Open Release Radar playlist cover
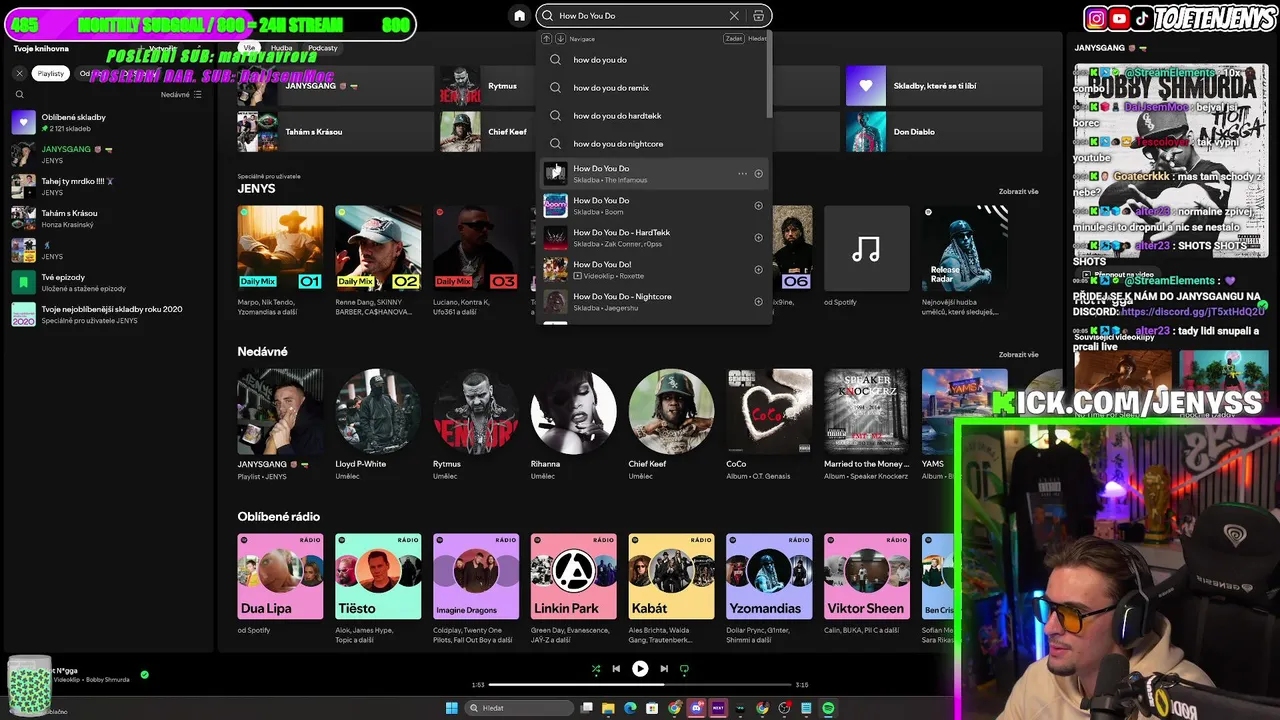This screenshot has width=1280, height=720. click(x=964, y=248)
